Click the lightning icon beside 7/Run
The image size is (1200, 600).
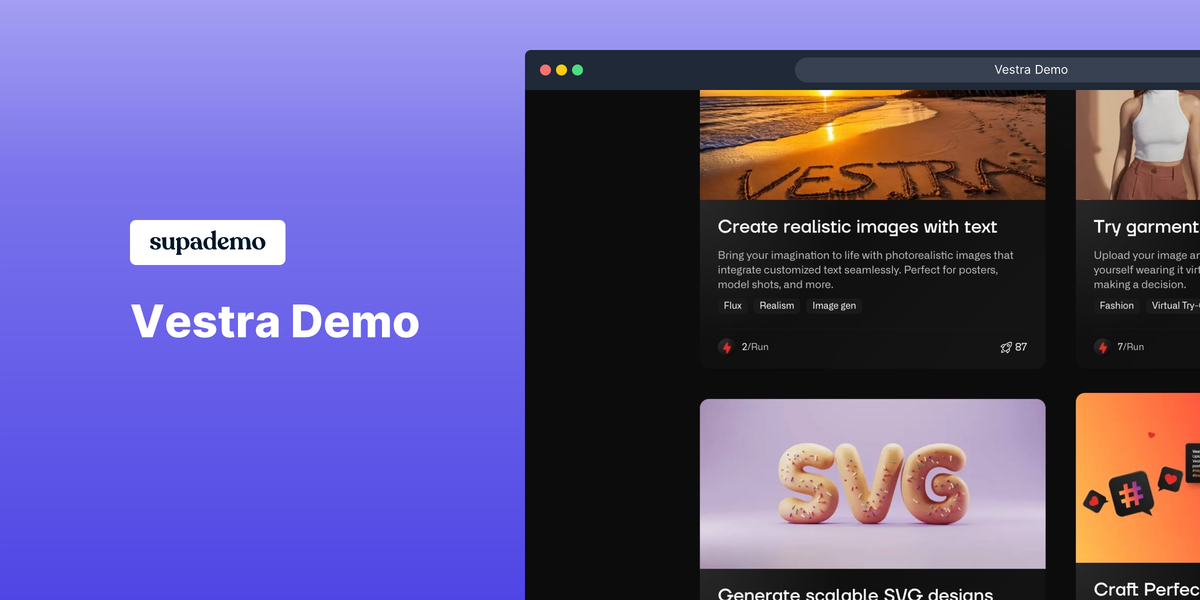point(1102,347)
